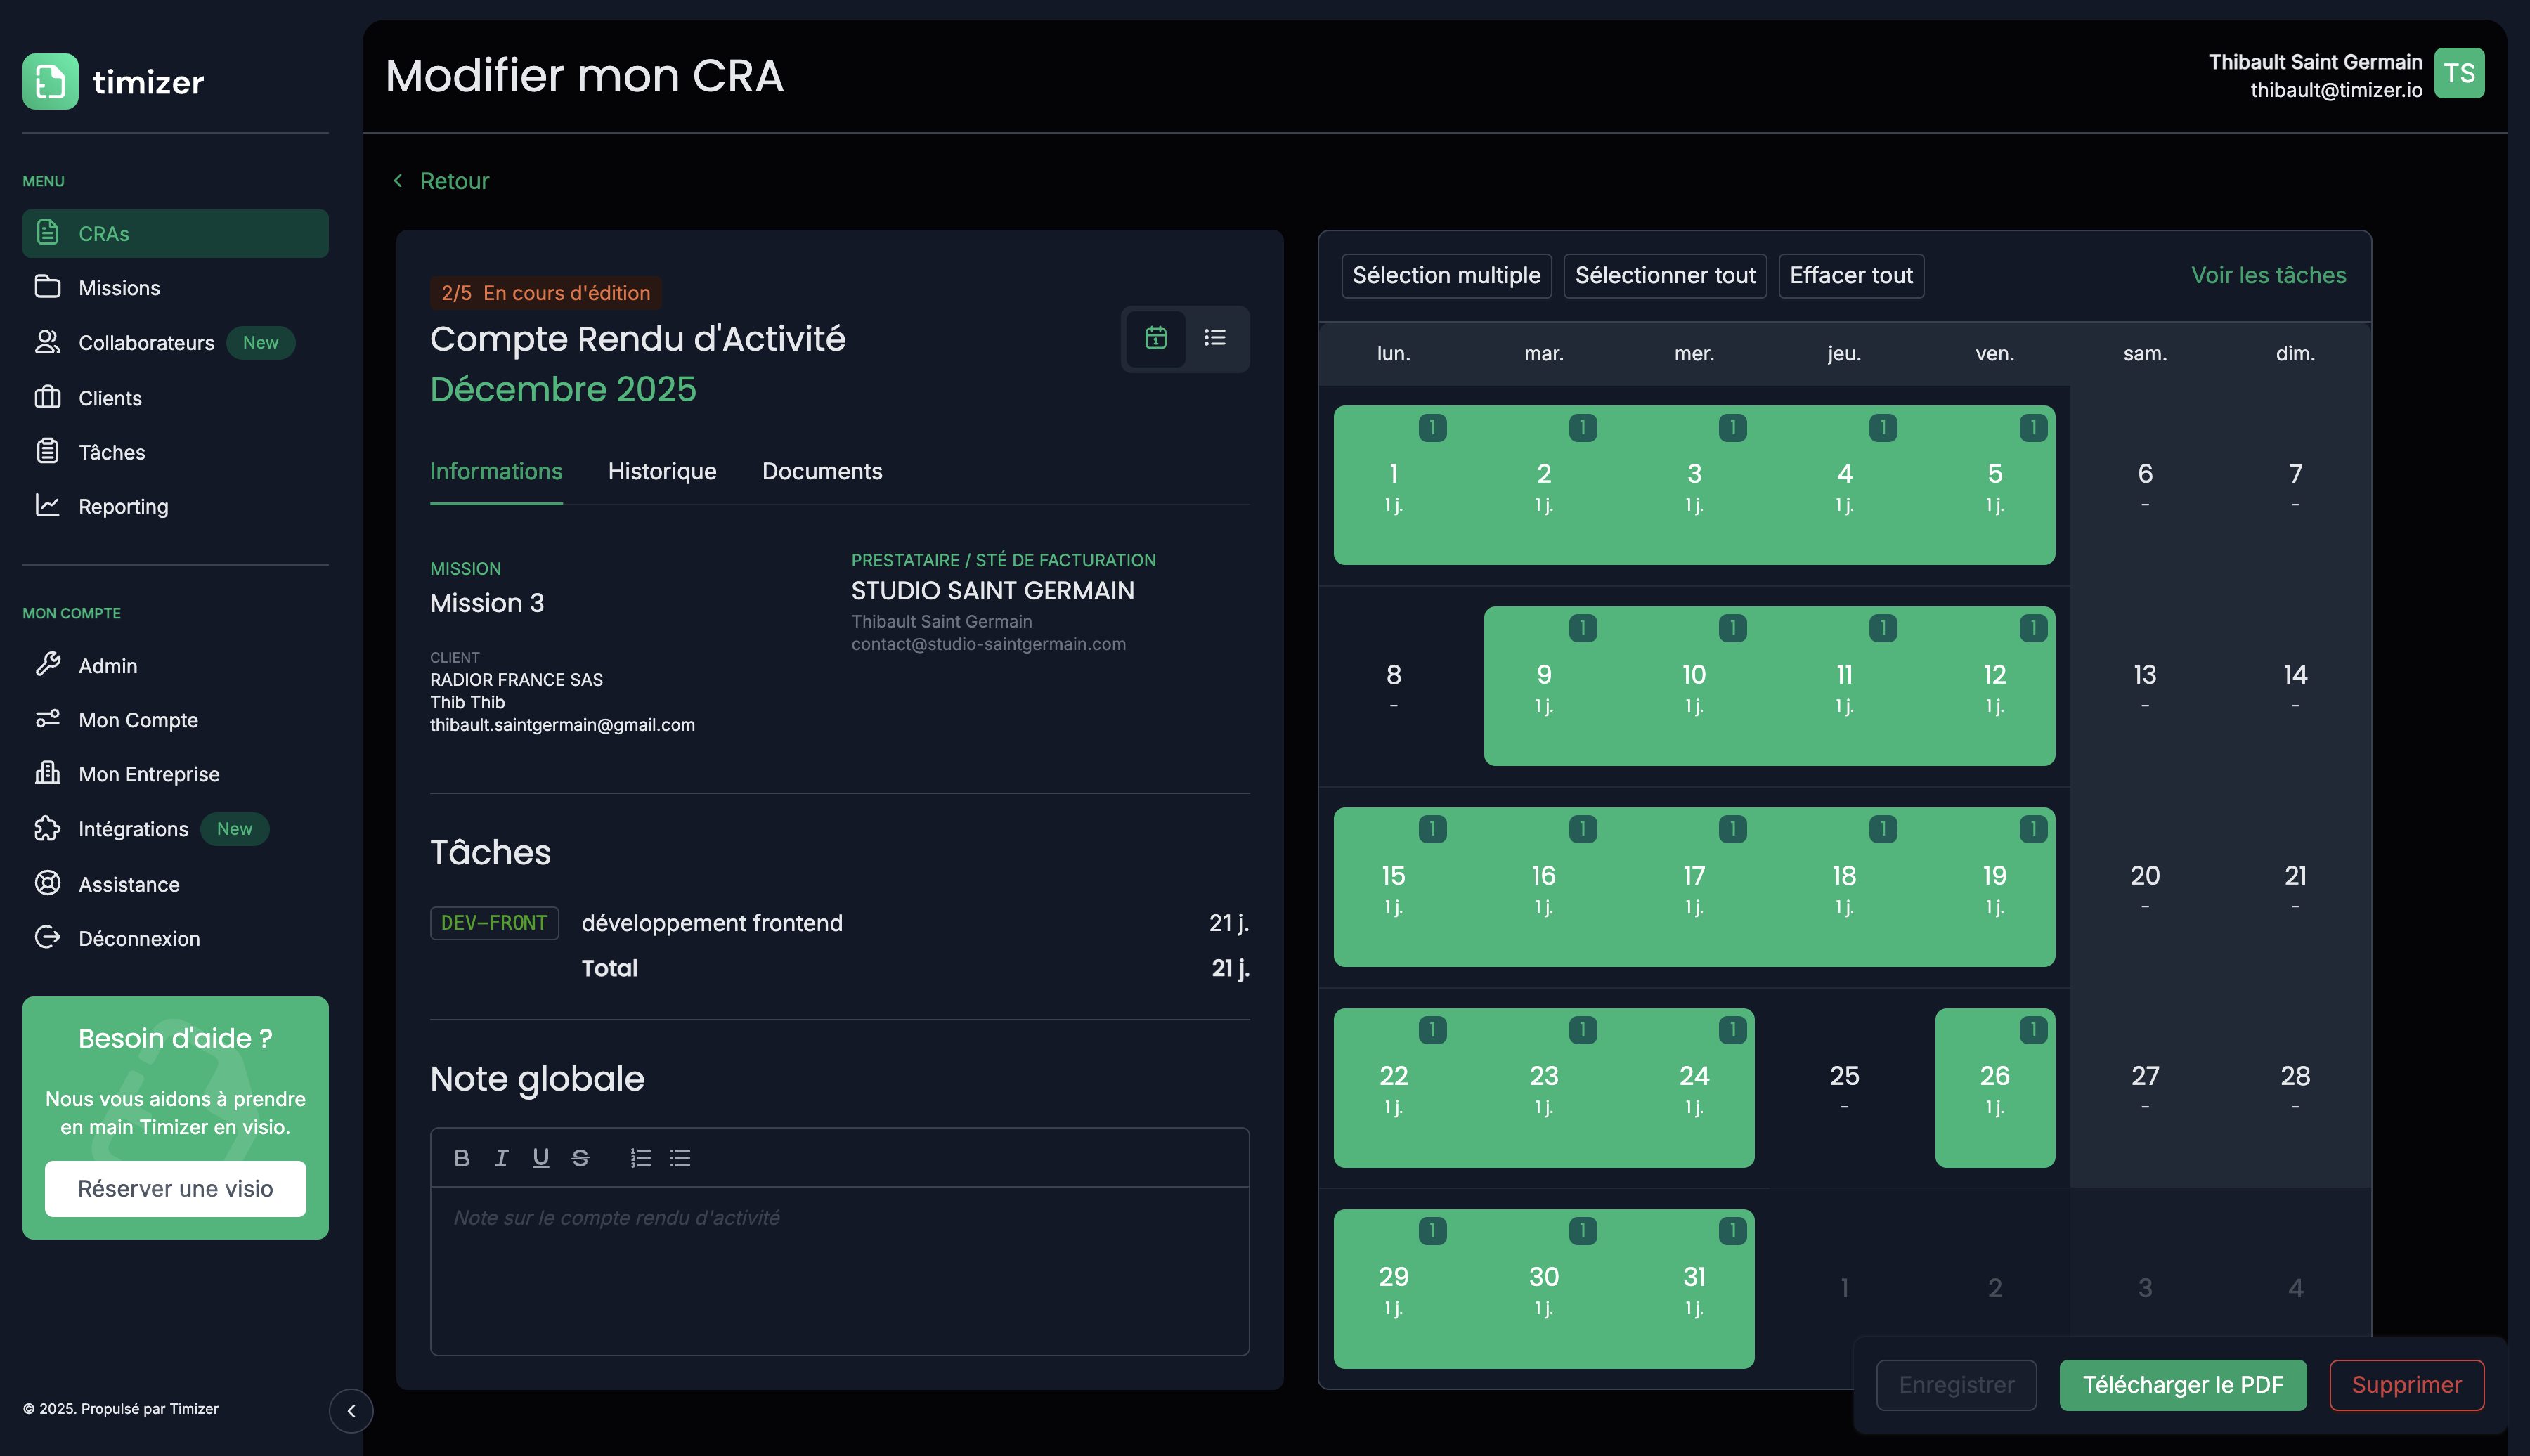Screen dimensions: 2530x1456
Task: Open the Voir les tâches link
Action: pos(2267,275)
